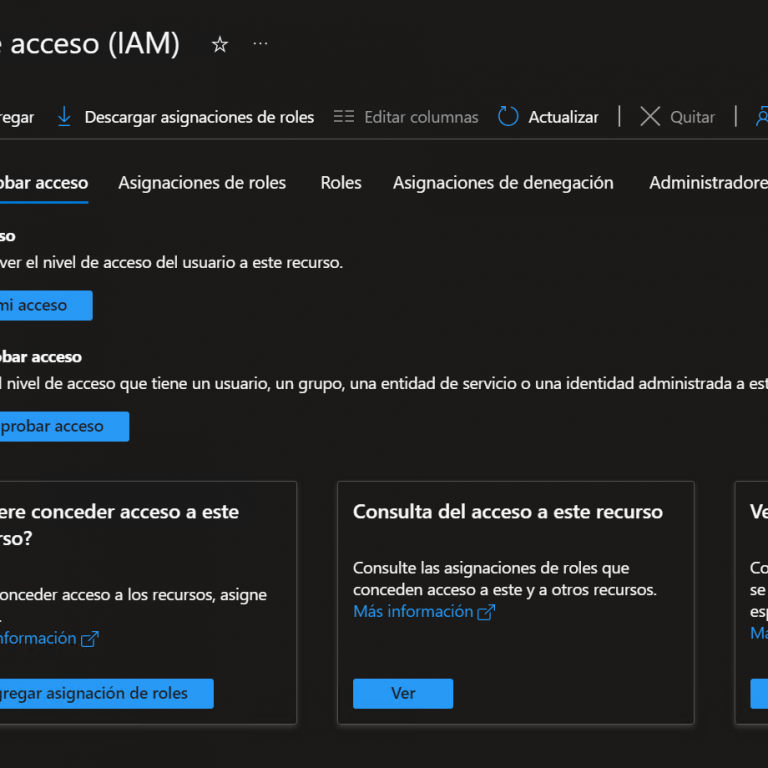The image size is (768, 768).
Task: Open Más información link in the Consulta card
Action: click(x=413, y=611)
